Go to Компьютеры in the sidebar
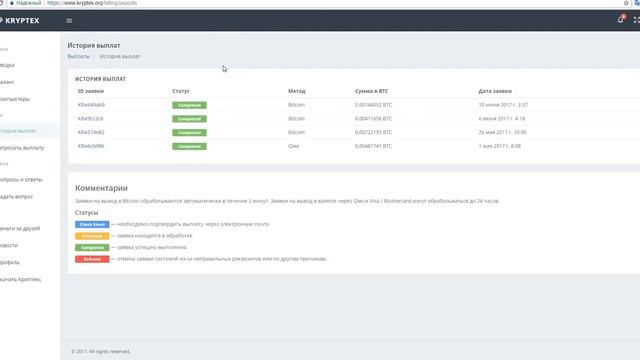 pos(15,99)
